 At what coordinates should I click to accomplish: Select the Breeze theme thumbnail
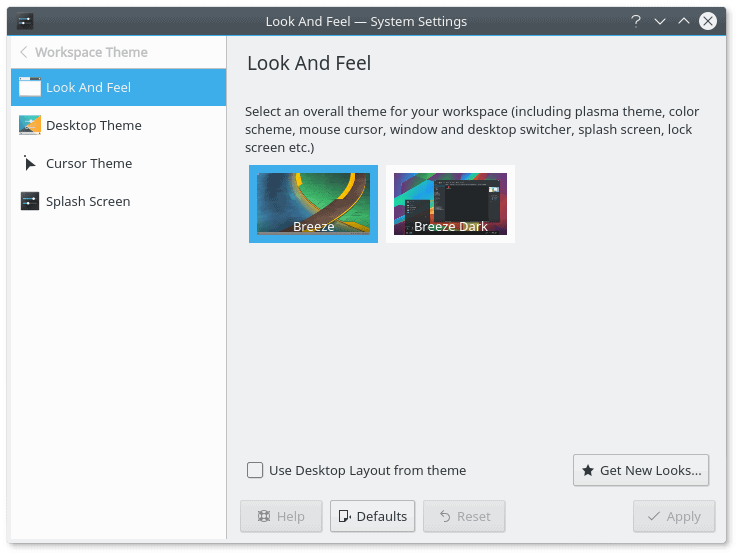tap(313, 204)
